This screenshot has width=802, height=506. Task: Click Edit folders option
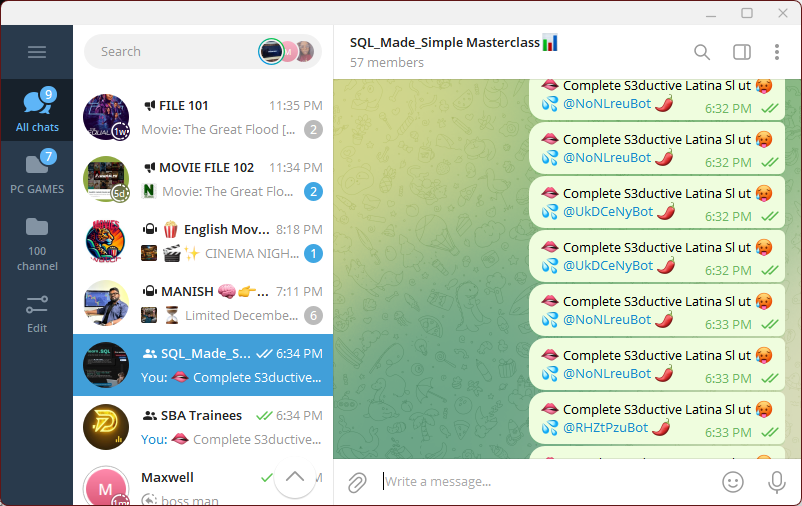[37, 314]
